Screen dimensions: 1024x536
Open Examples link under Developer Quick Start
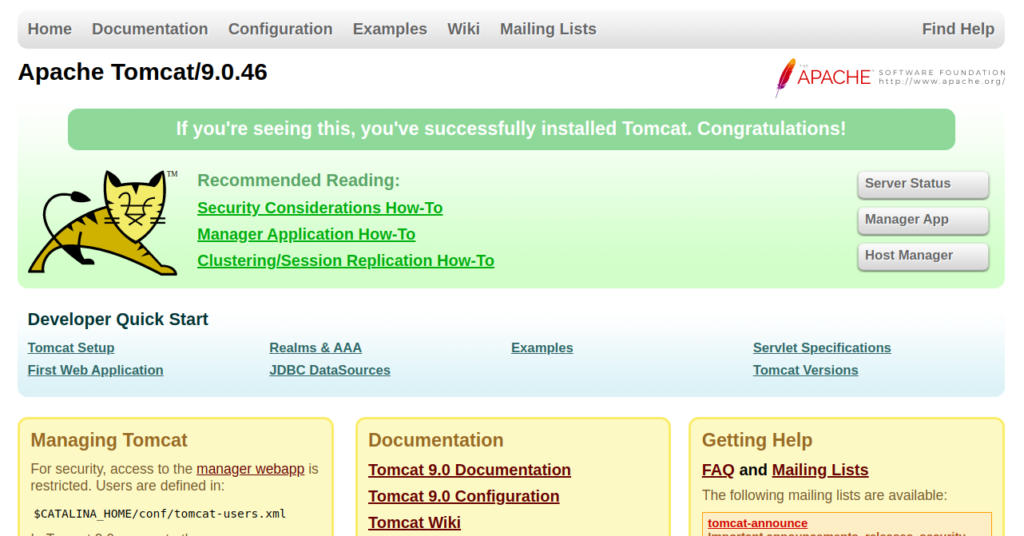(x=542, y=348)
